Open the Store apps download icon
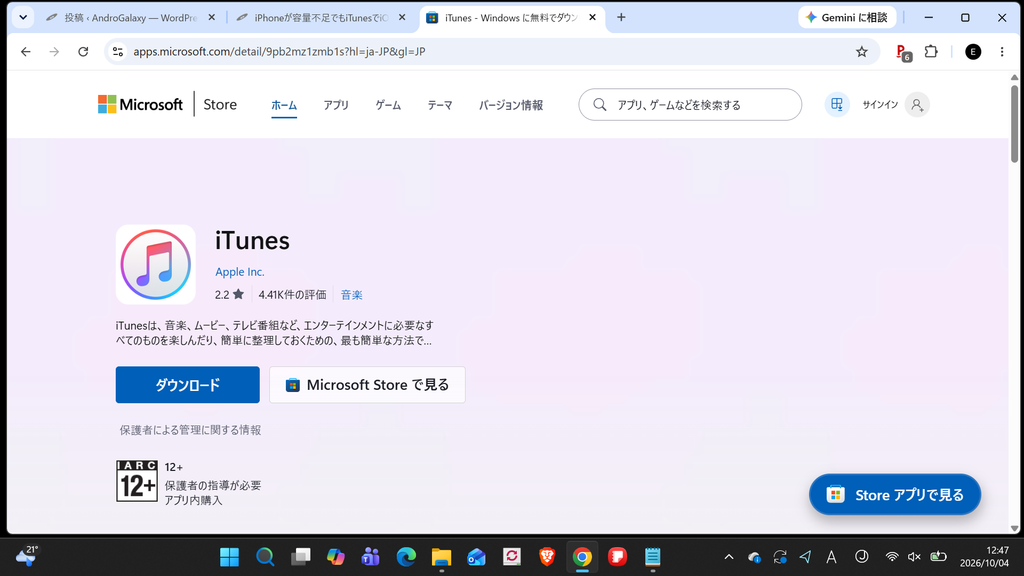The image size is (1024, 576). pyautogui.click(x=837, y=104)
